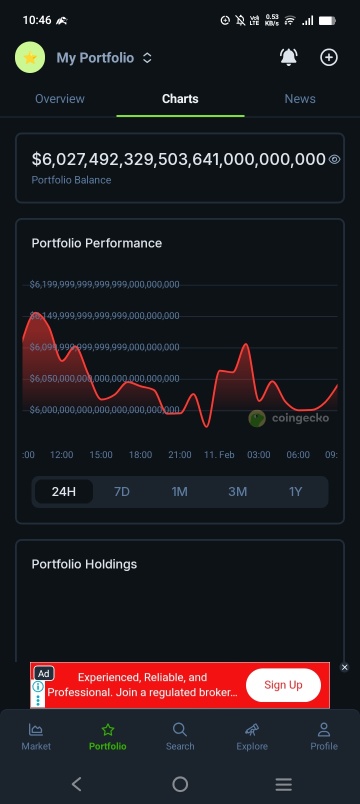Switch to the Overview tab
This screenshot has width=360, height=804.
[59, 98]
